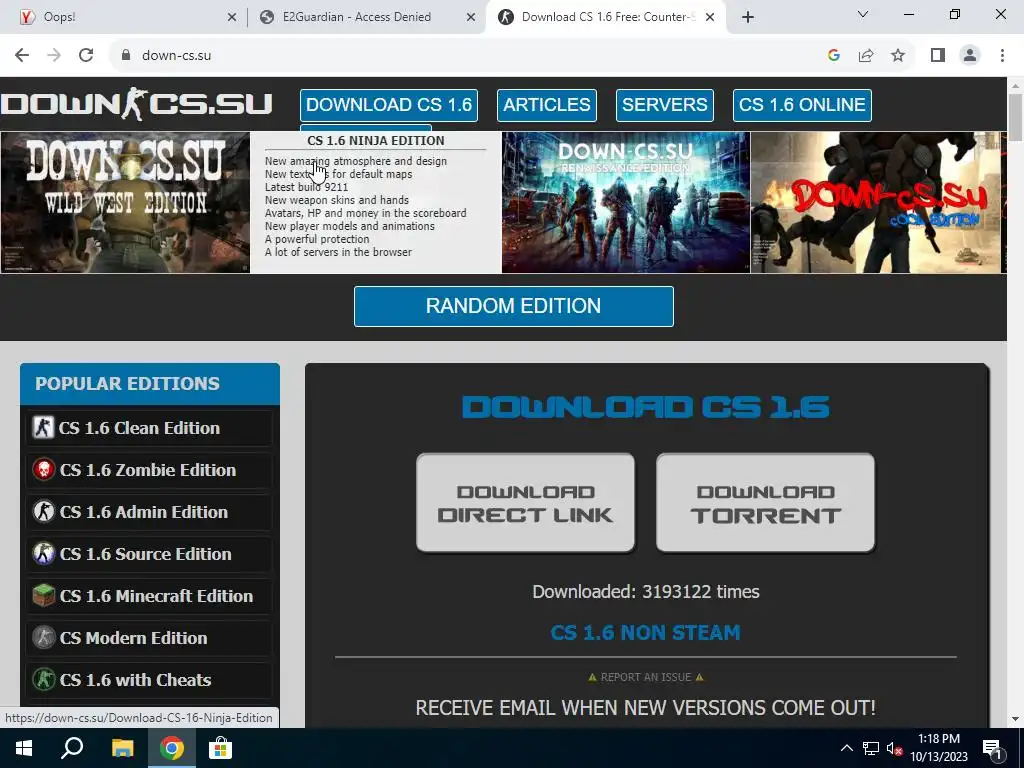
Task: Click the lock icon in address bar
Action: [126, 56]
